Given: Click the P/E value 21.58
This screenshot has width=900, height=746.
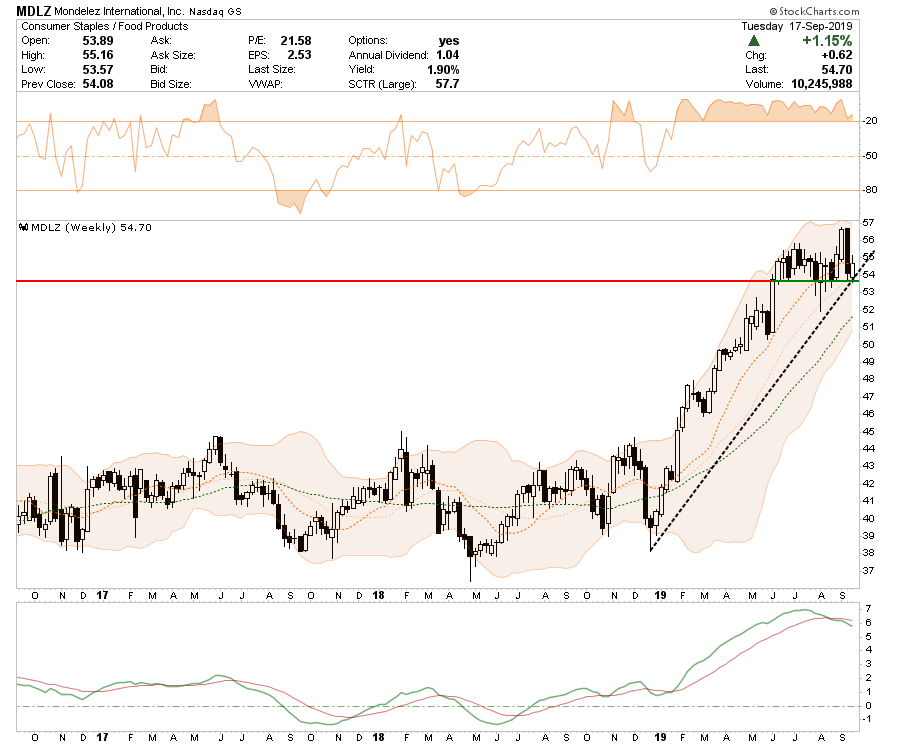Looking at the screenshot, I should pos(296,41).
